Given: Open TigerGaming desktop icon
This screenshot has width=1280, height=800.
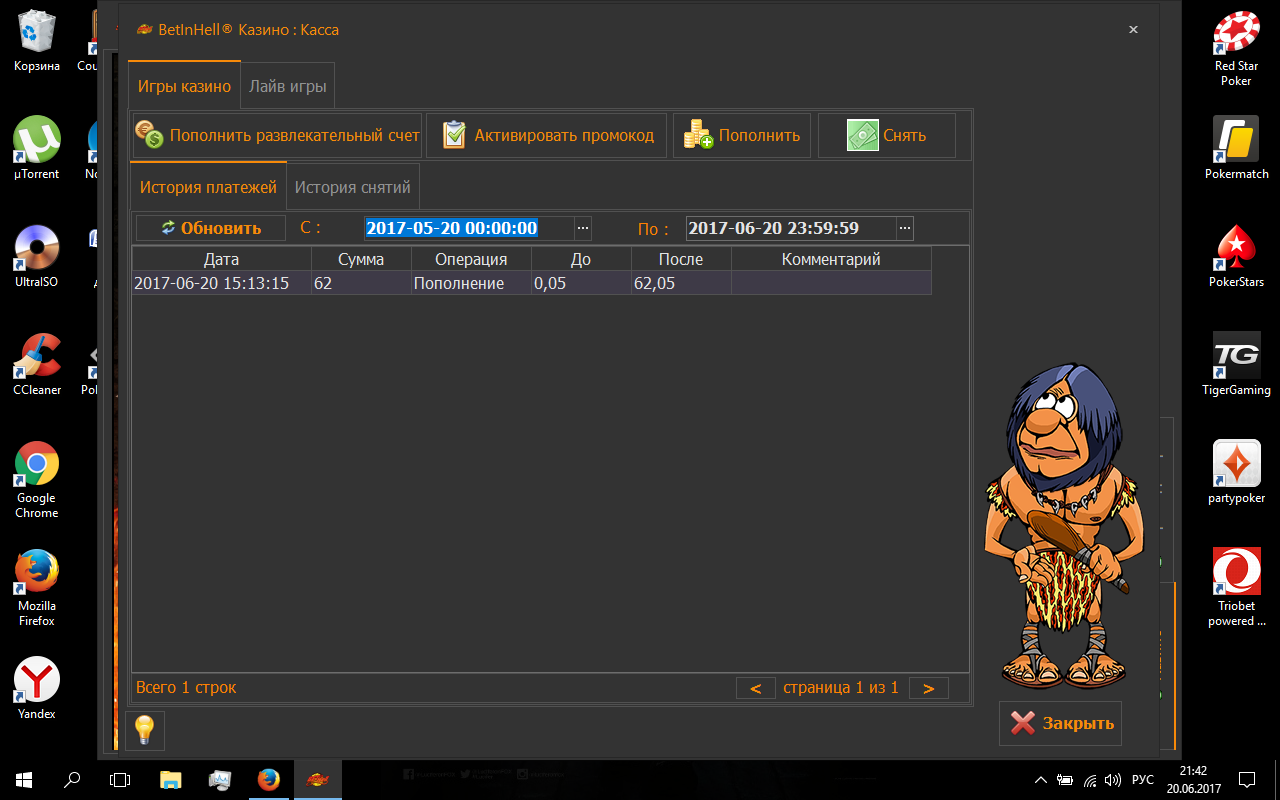Looking at the screenshot, I should [x=1236, y=357].
